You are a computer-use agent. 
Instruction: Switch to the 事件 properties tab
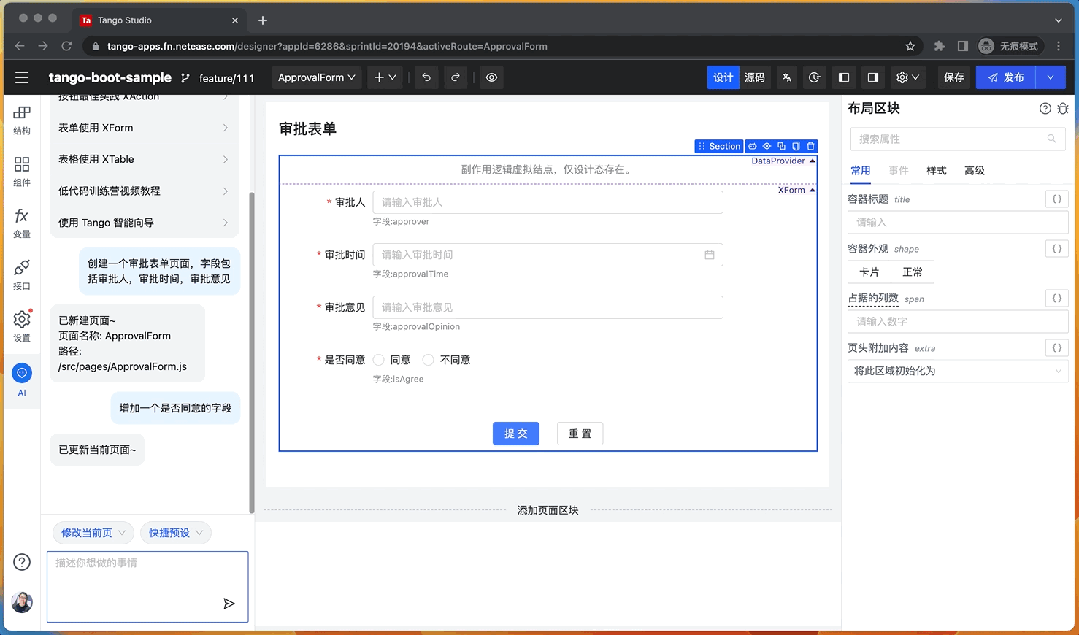[898, 170]
